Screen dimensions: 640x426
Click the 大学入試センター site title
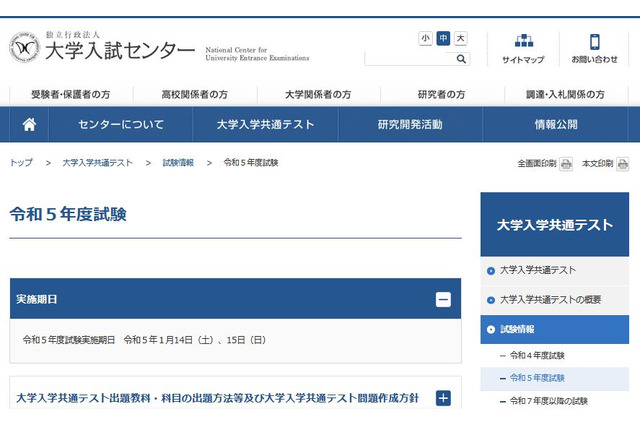tap(120, 51)
